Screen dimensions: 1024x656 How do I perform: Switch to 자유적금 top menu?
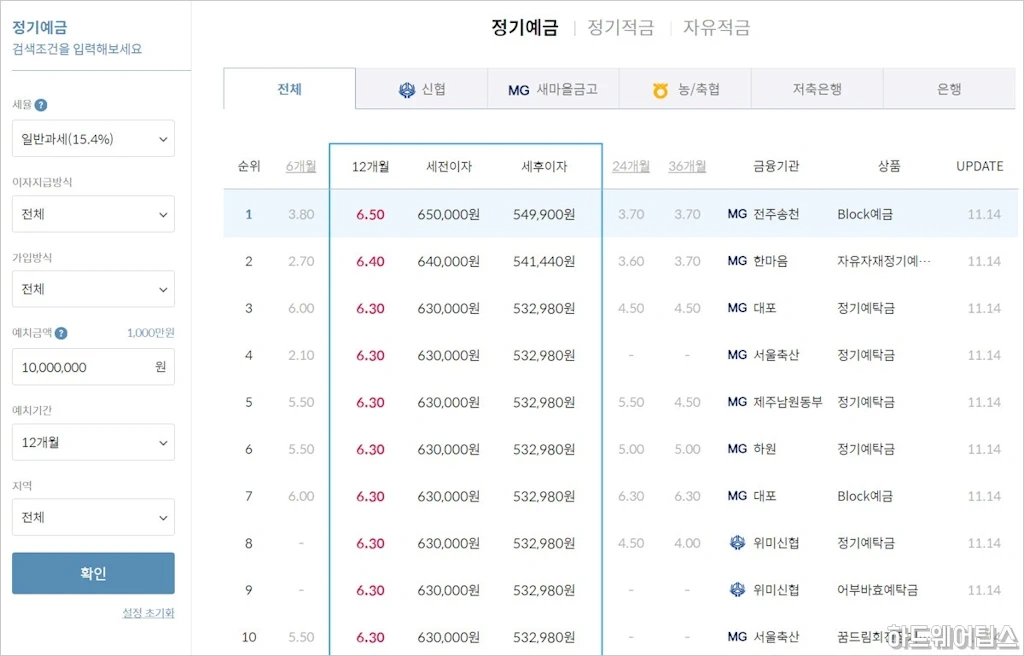tap(717, 27)
